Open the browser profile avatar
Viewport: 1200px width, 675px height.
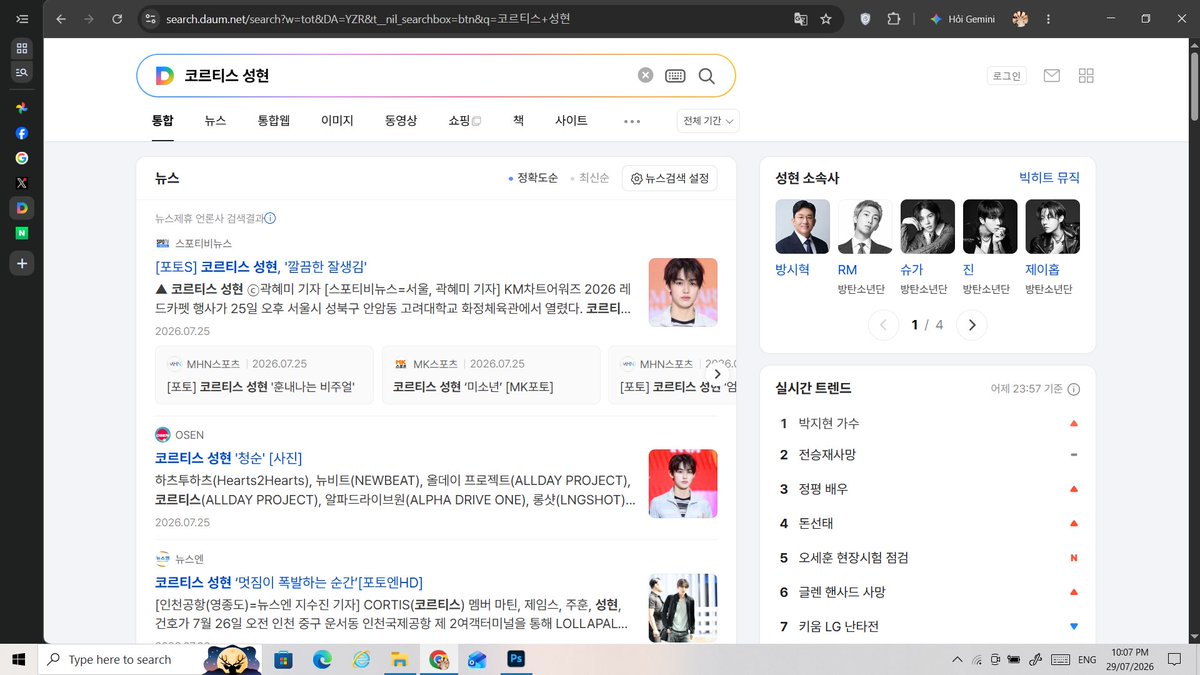[1020, 19]
